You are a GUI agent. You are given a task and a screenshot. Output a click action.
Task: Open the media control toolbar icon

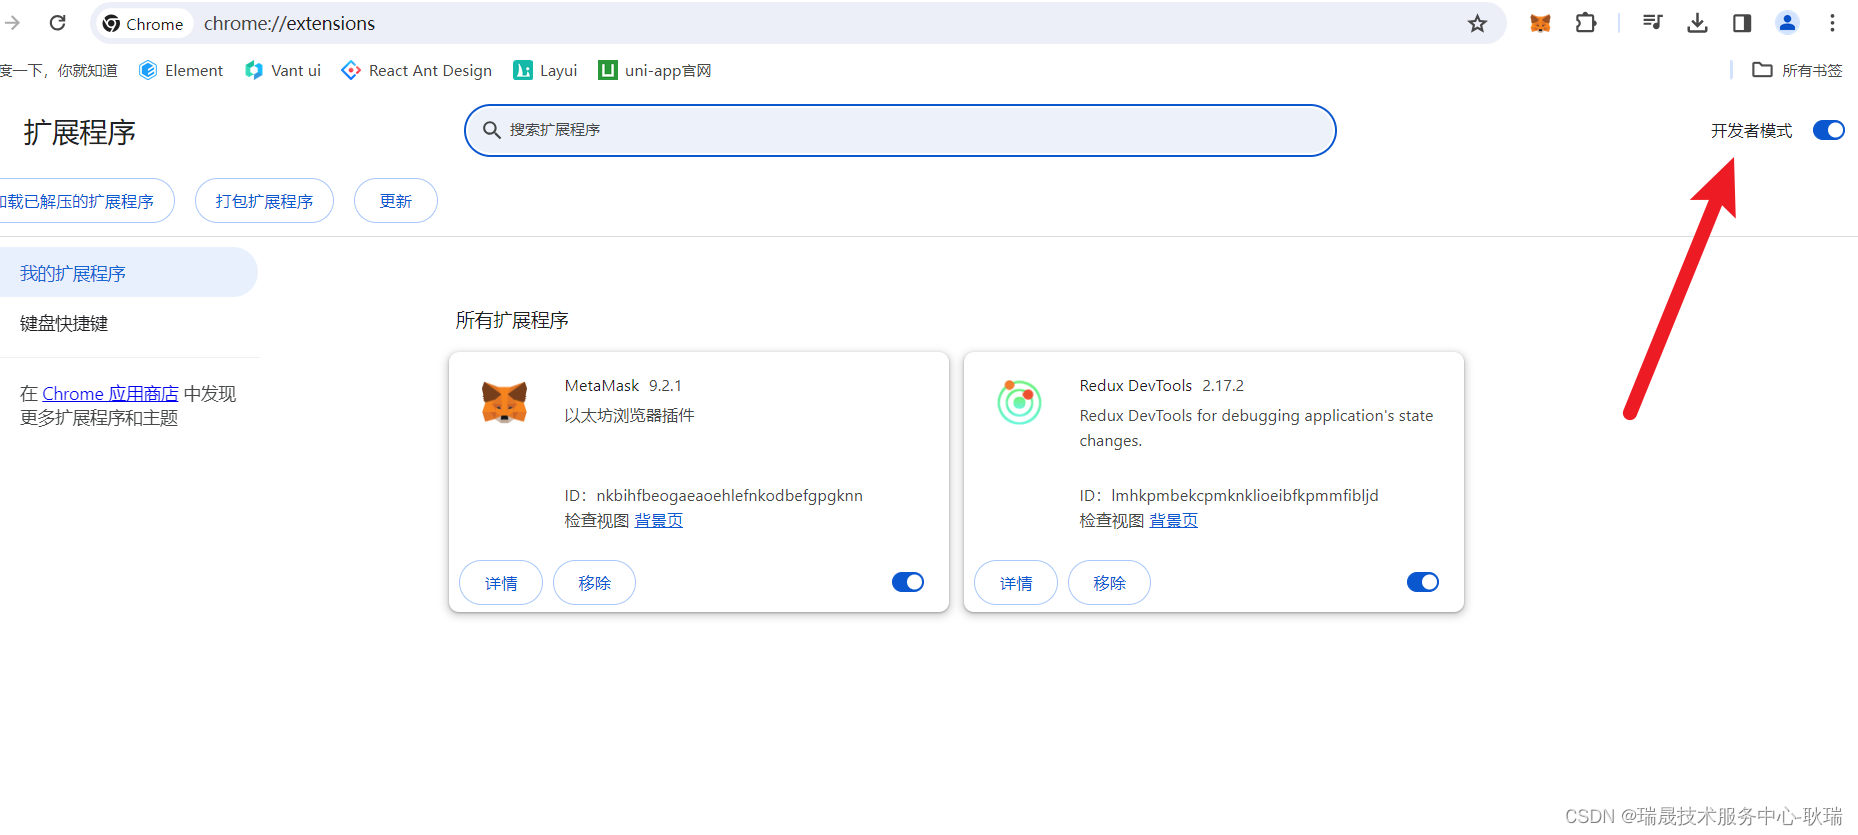click(1652, 23)
